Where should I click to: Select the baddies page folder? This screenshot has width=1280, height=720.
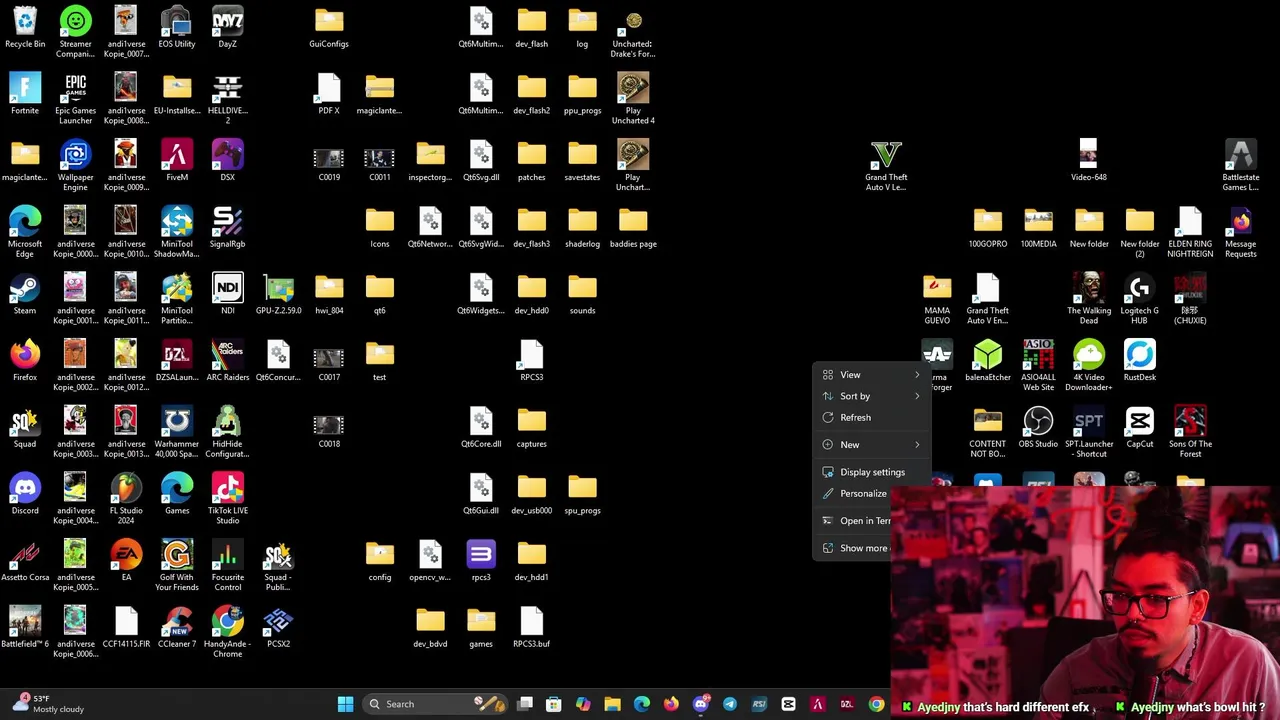[633, 227]
